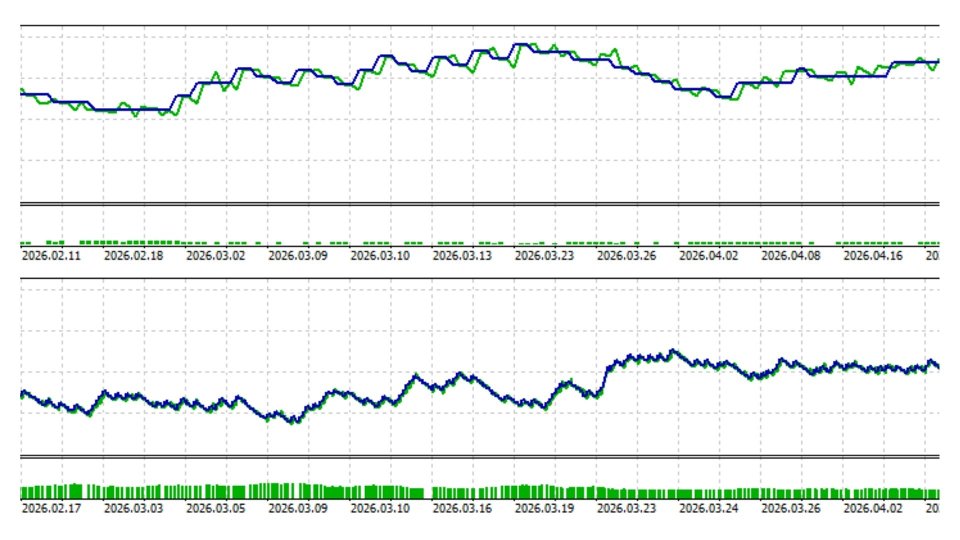Click the highest peak of upper equity curve
Viewport: 960px width, 540px height.
pyautogui.click(x=522, y=45)
